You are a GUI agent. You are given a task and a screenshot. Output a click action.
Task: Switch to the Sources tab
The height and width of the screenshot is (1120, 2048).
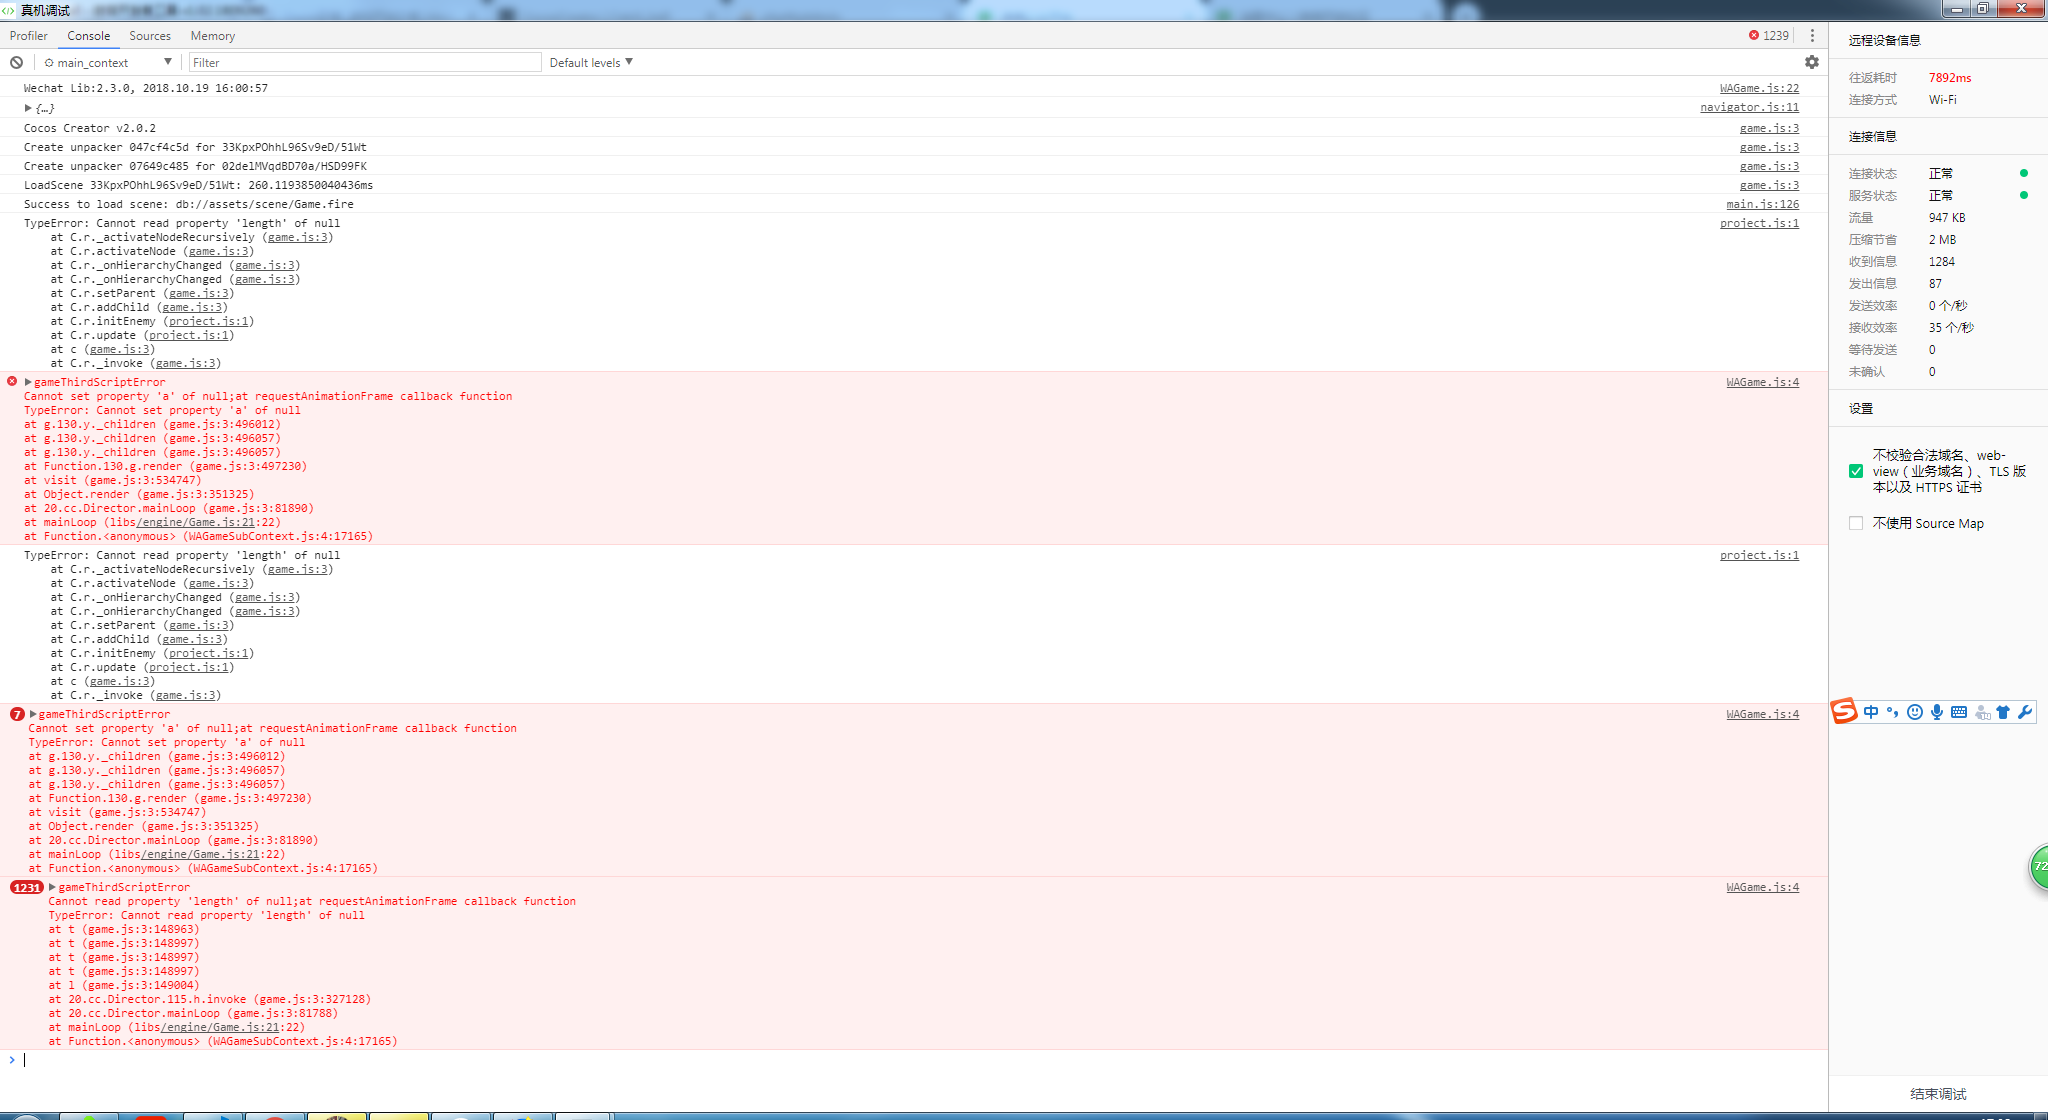click(150, 35)
